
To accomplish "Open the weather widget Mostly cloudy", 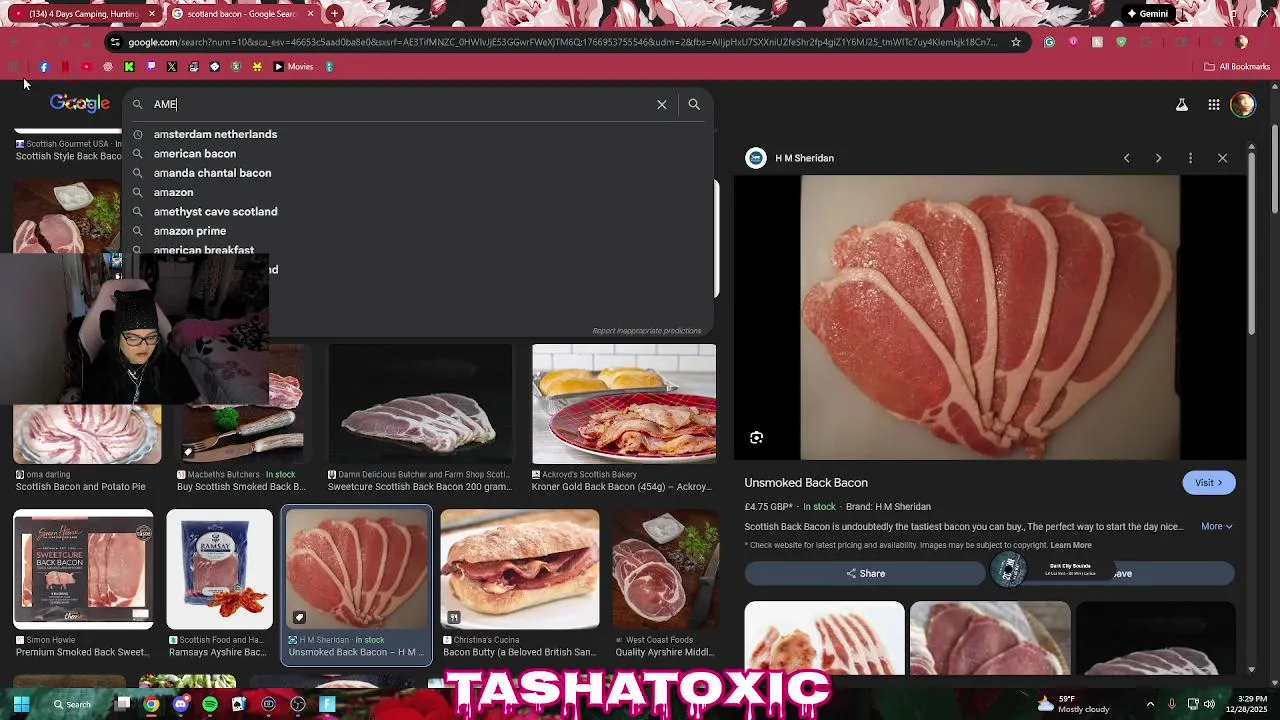I will [1072, 704].
